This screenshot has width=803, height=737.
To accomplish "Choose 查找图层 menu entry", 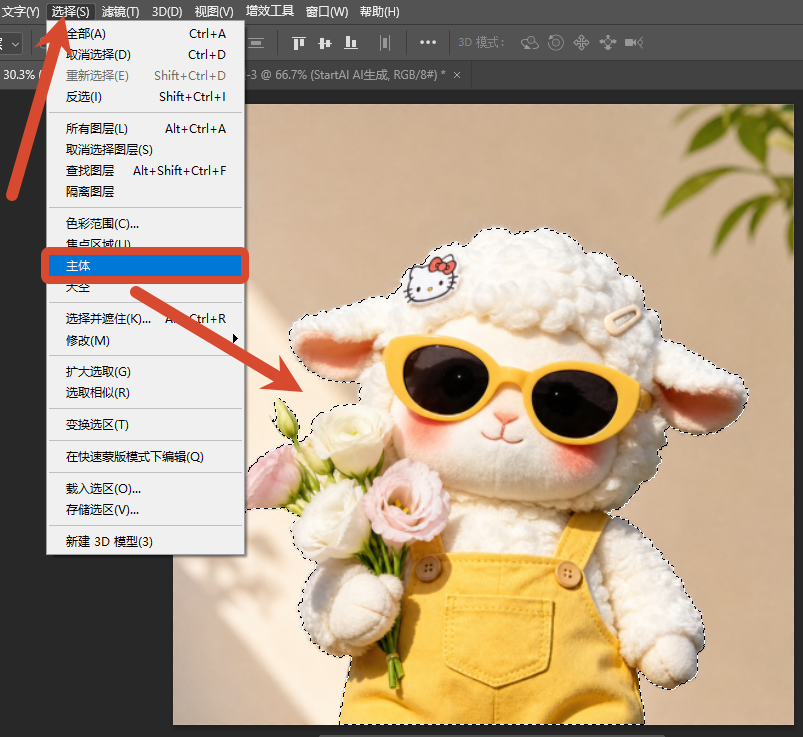I will 145,171.
